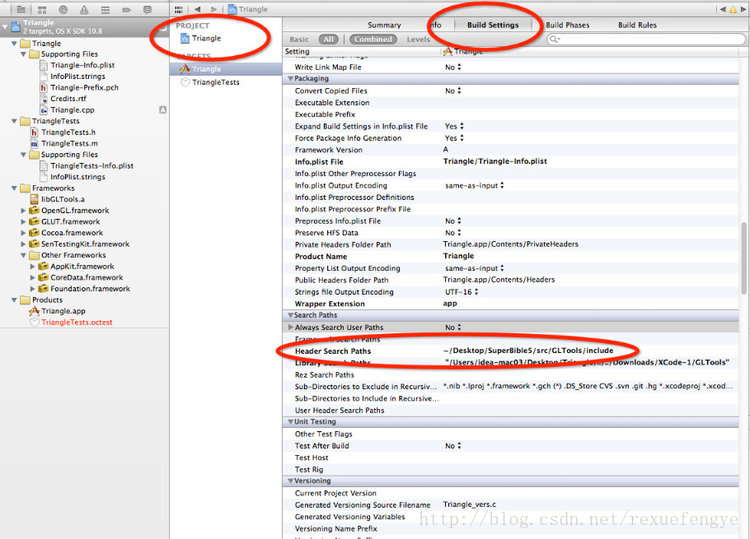Click the TriangleTests target icon
750x539 pixels.
pos(185,82)
